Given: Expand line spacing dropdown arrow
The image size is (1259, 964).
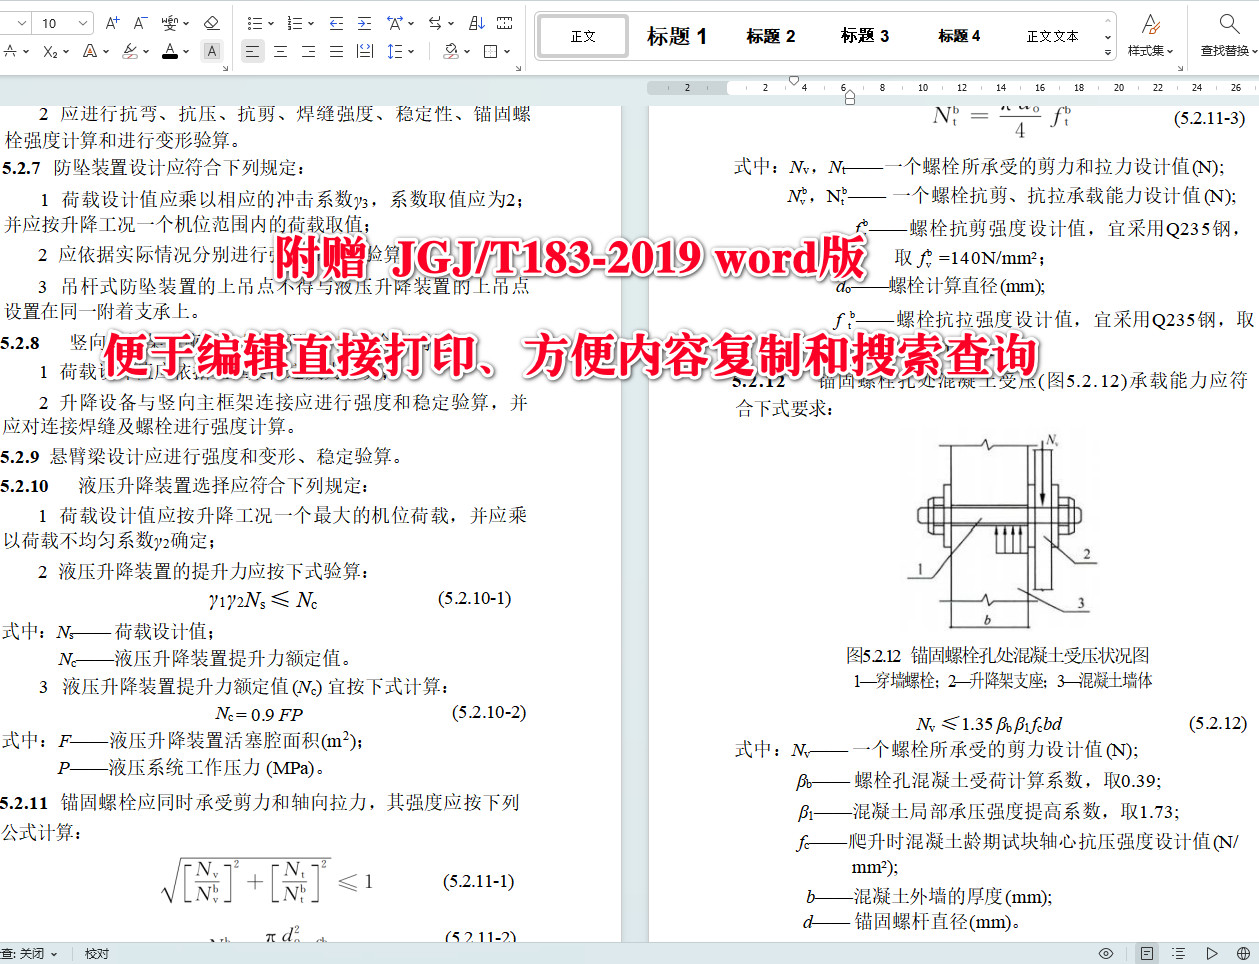Looking at the screenshot, I should [410, 51].
